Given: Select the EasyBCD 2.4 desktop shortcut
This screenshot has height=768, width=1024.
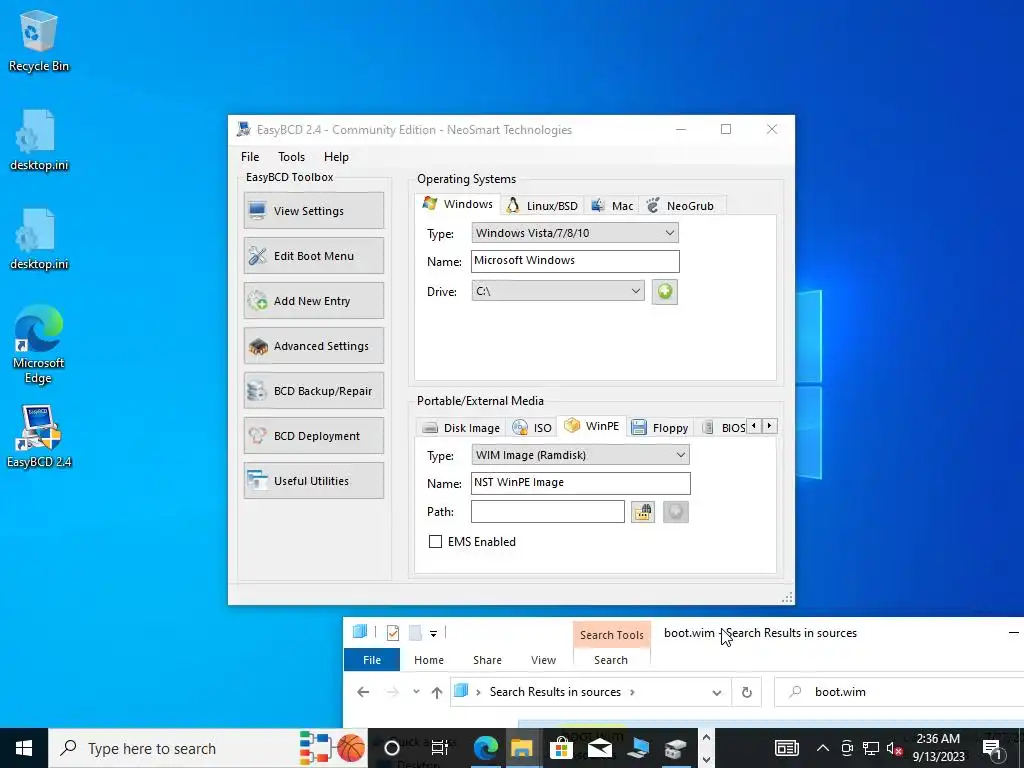Looking at the screenshot, I should click(x=39, y=437).
